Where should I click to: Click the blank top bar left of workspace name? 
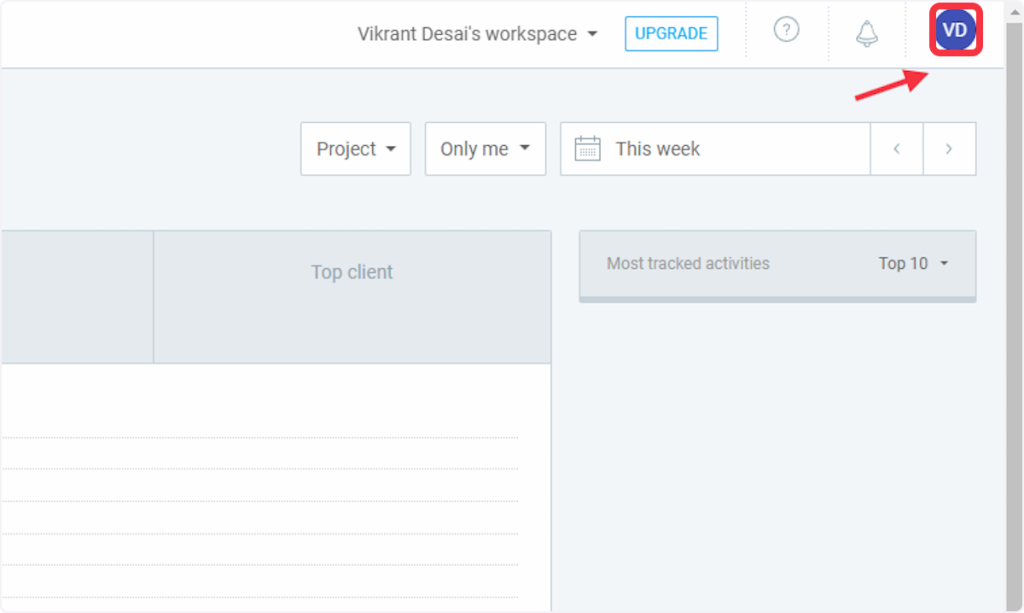pos(170,34)
